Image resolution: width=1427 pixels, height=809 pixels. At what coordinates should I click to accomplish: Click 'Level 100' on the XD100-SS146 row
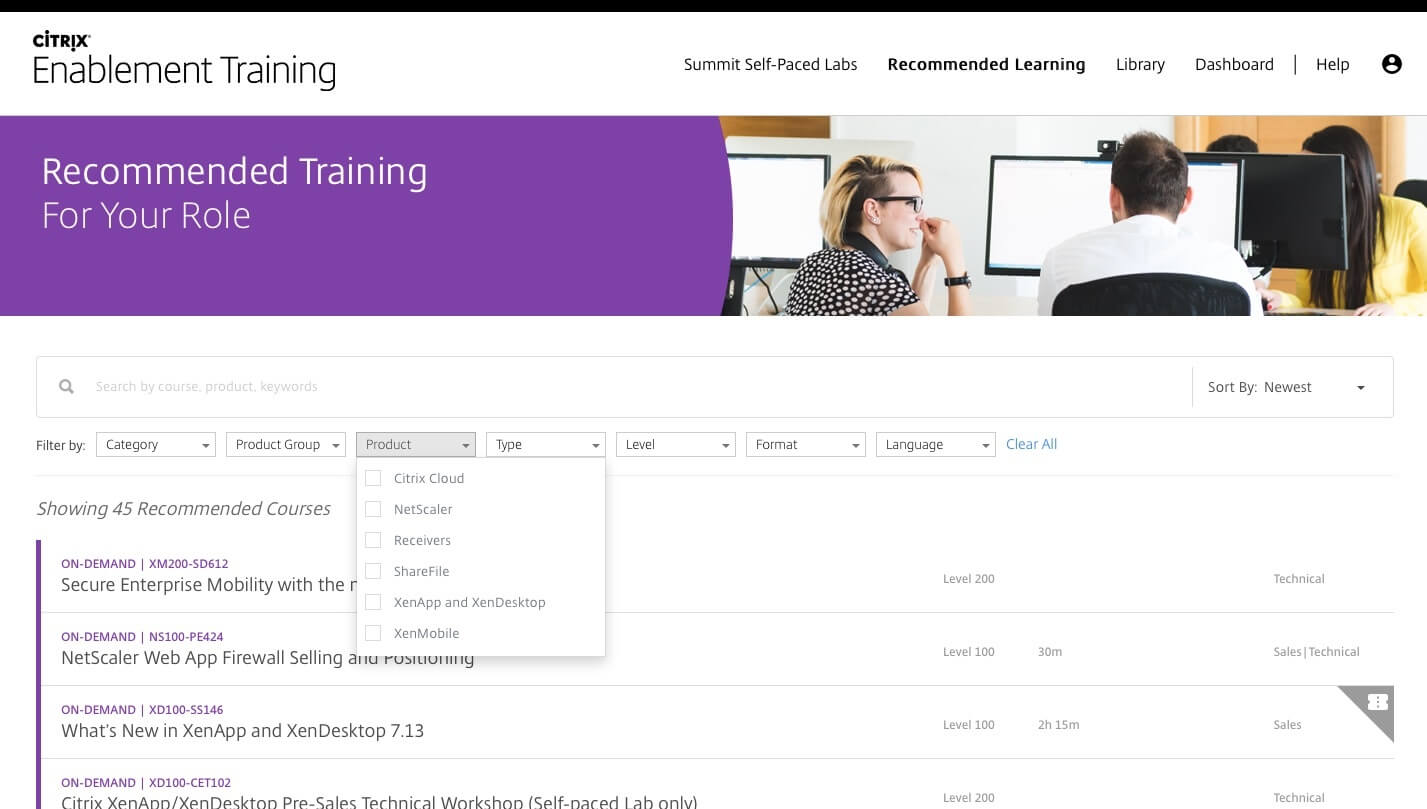968,725
